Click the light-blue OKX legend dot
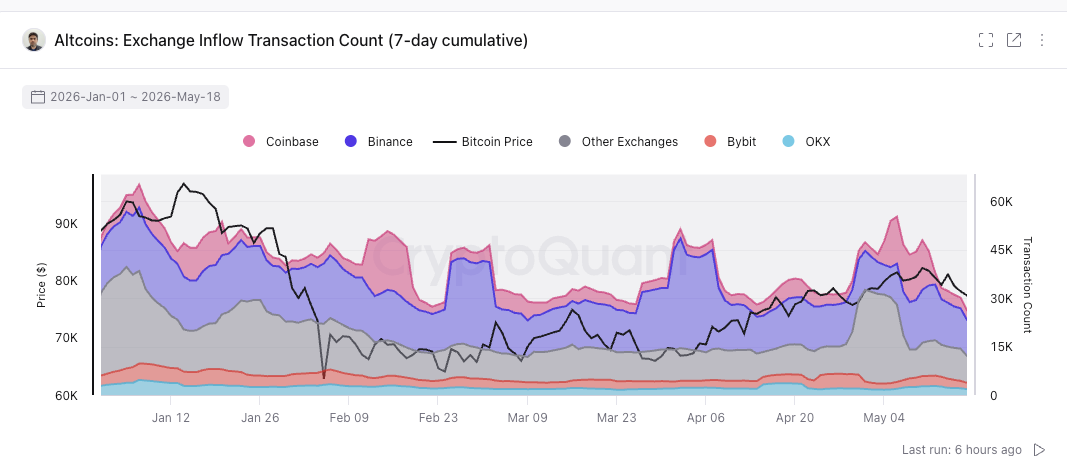The image size is (1067, 456). [788, 142]
